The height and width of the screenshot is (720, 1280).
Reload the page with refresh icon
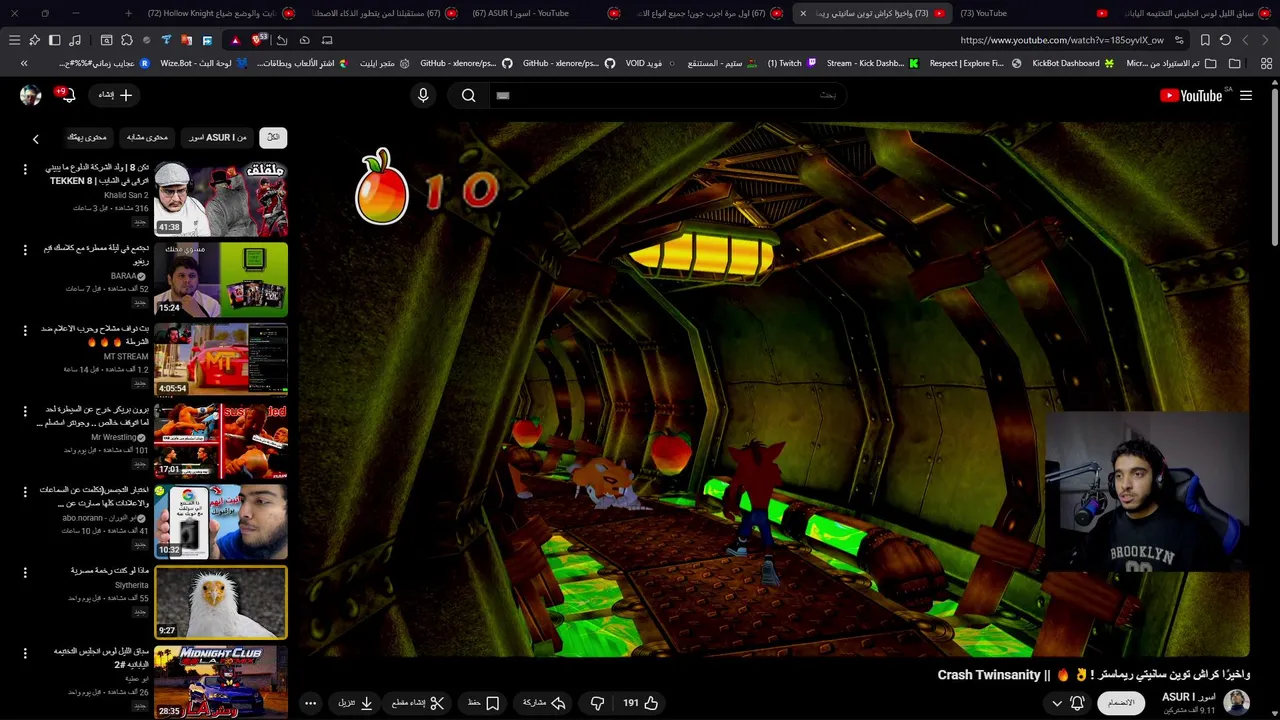[1225, 40]
